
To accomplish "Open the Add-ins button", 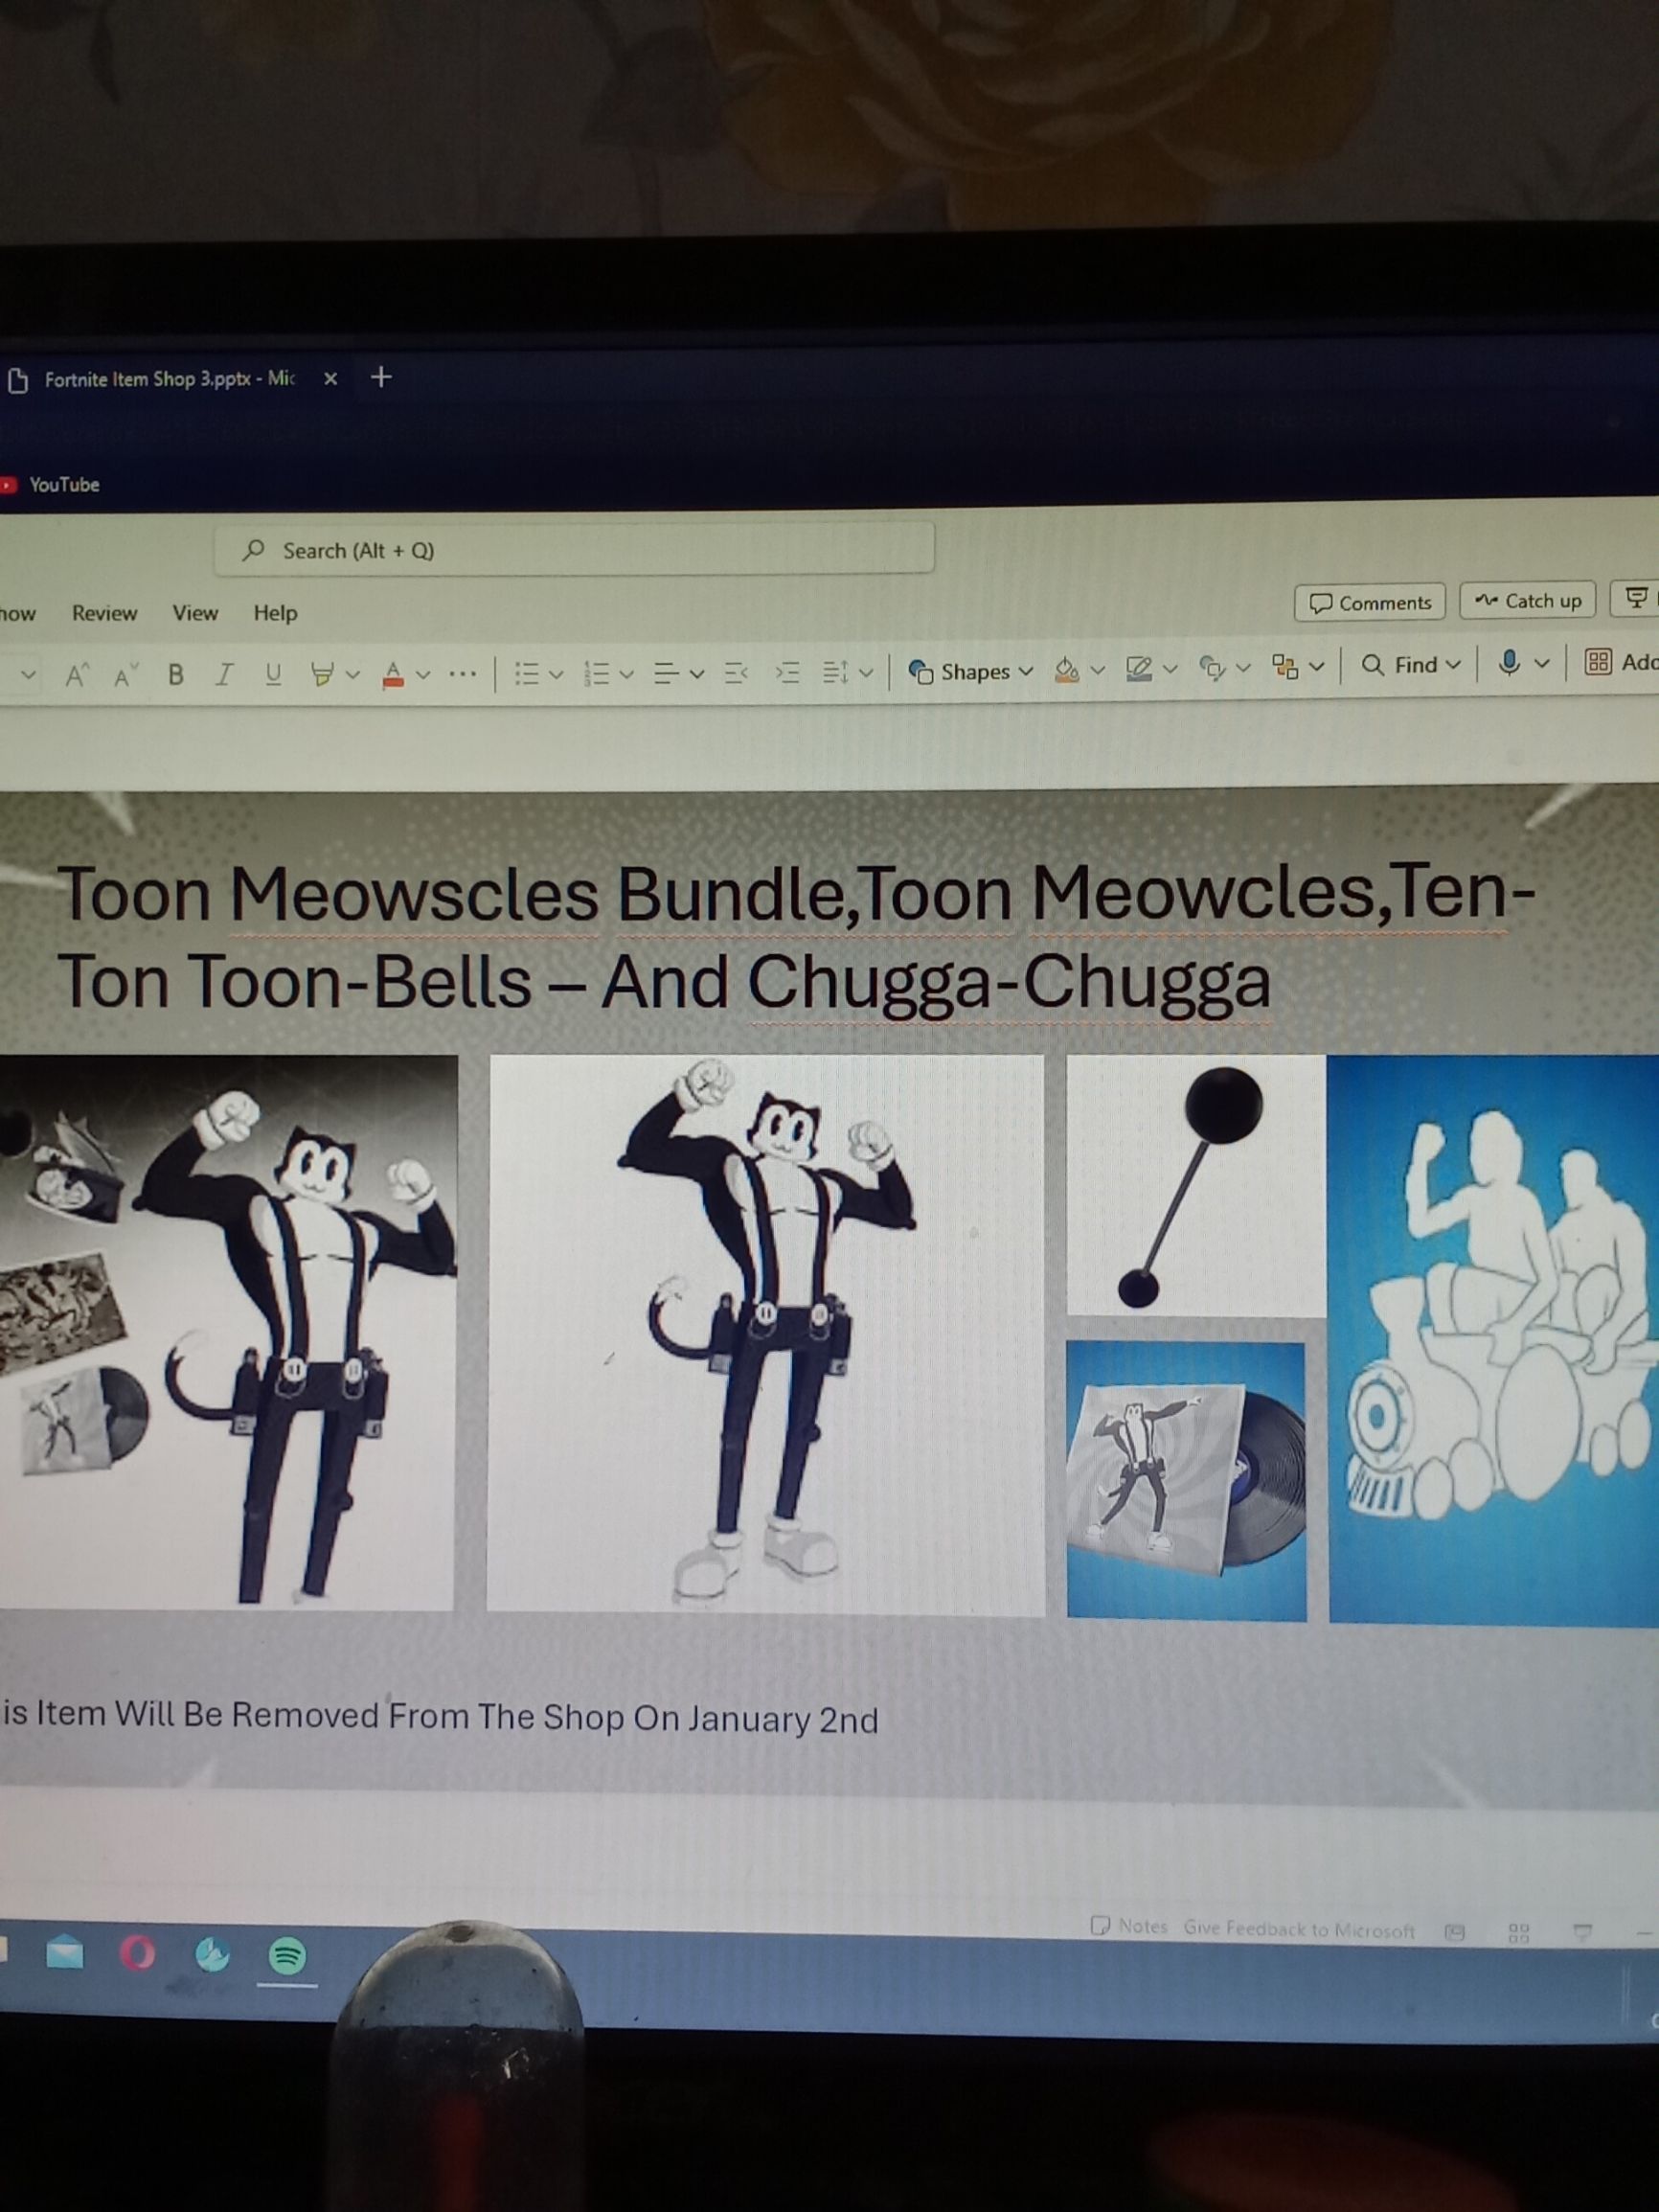I will tap(1620, 662).
